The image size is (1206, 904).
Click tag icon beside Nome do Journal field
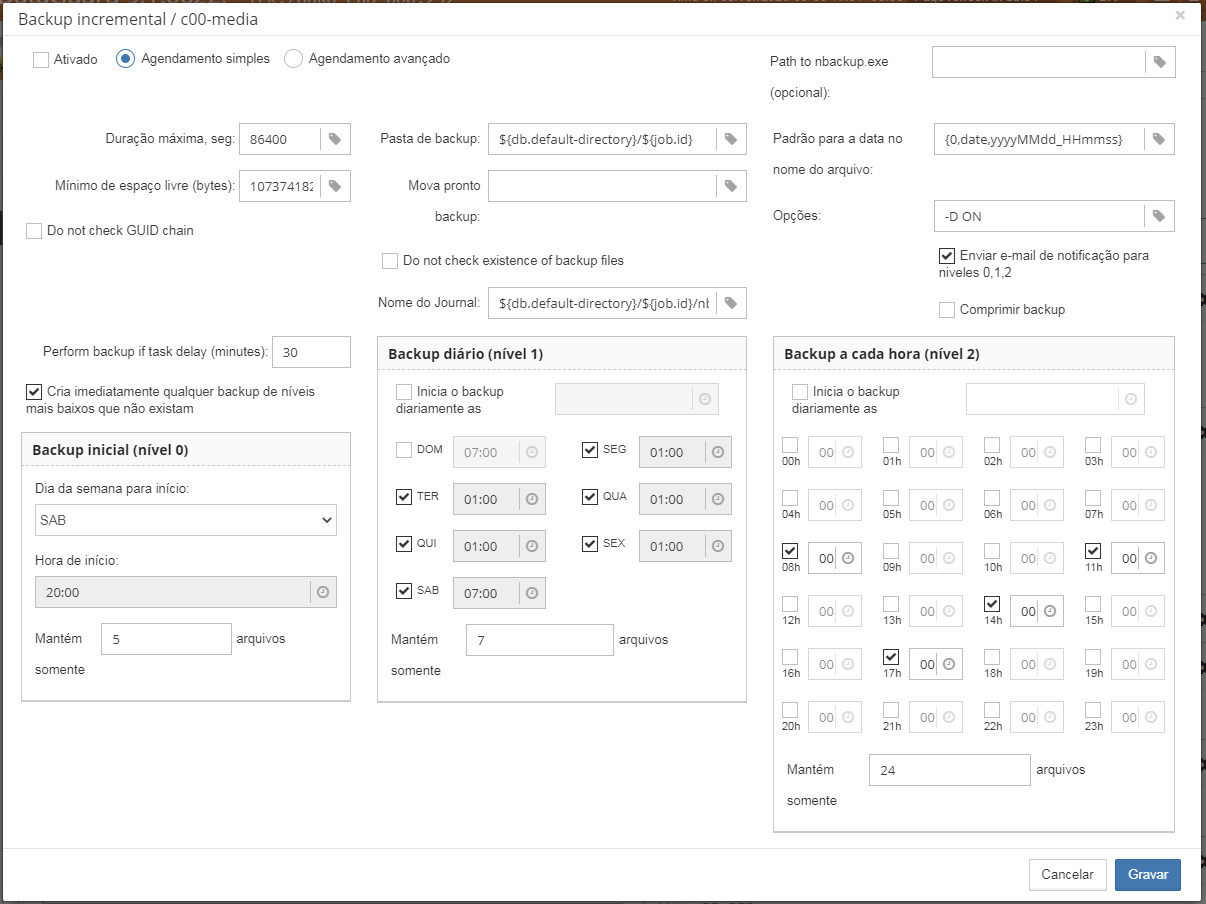(x=731, y=302)
